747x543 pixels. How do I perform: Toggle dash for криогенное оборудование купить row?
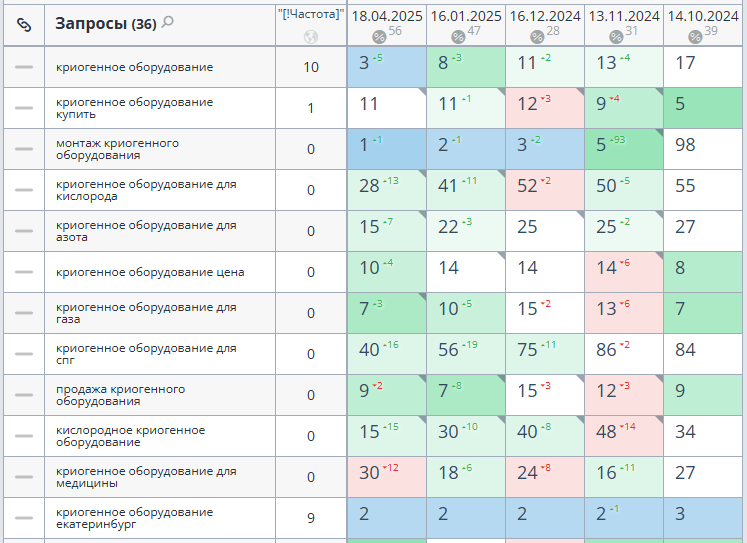click(x=24, y=108)
